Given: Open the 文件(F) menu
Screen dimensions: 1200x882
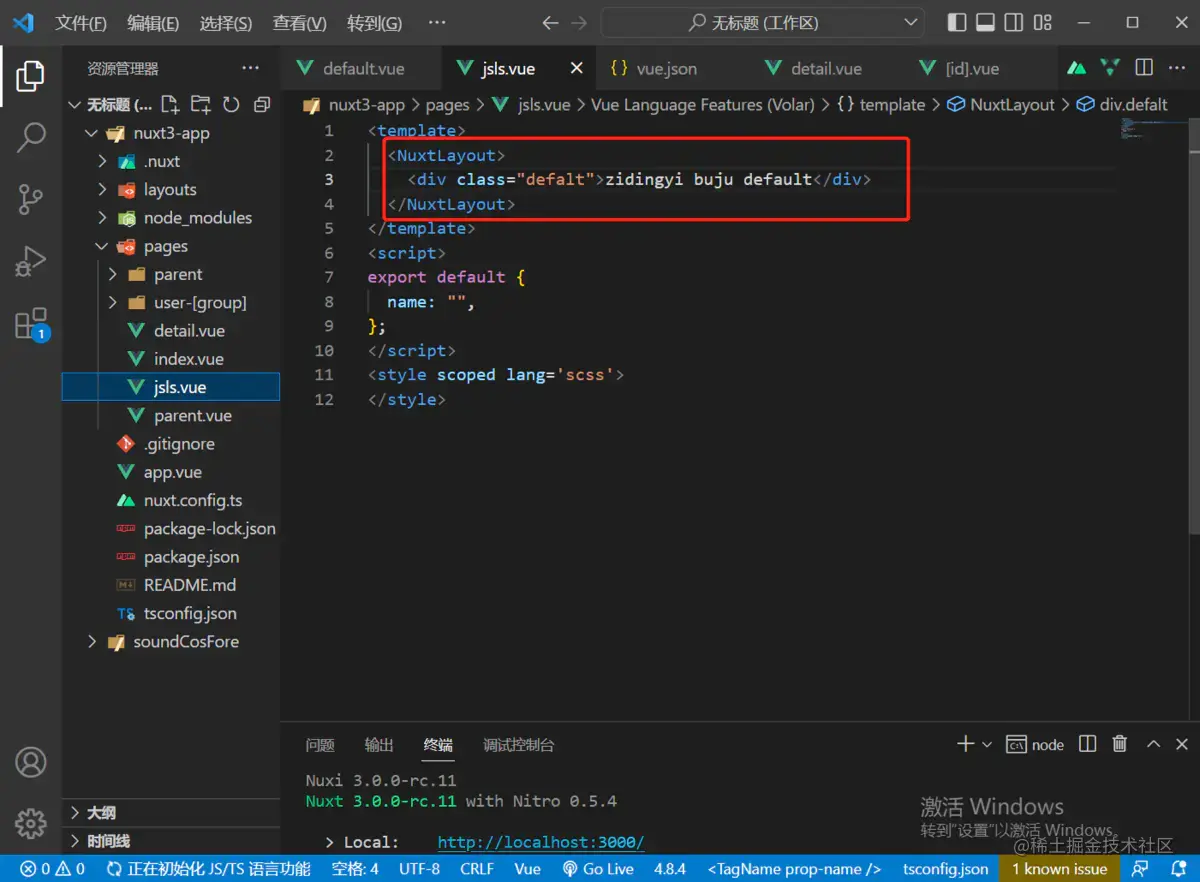Looking at the screenshot, I should pyautogui.click(x=80, y=23).
